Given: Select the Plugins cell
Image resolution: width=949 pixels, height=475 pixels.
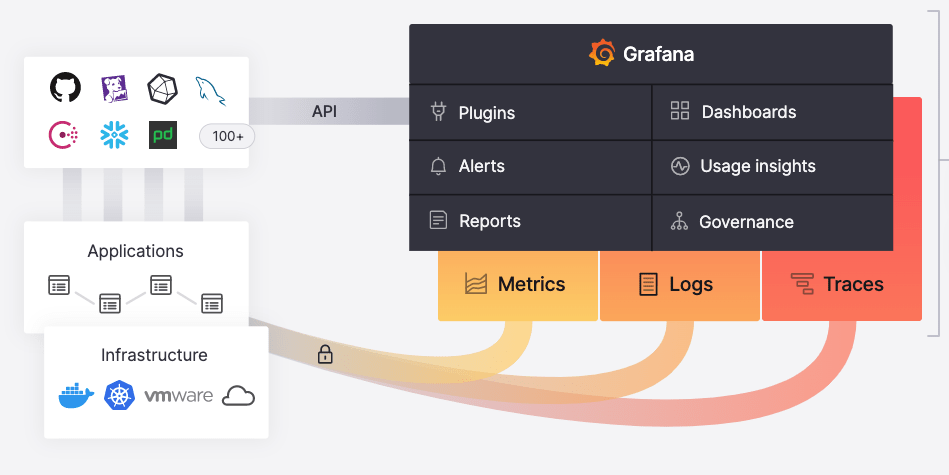Looking at the screenshot, I should (530, 112).
